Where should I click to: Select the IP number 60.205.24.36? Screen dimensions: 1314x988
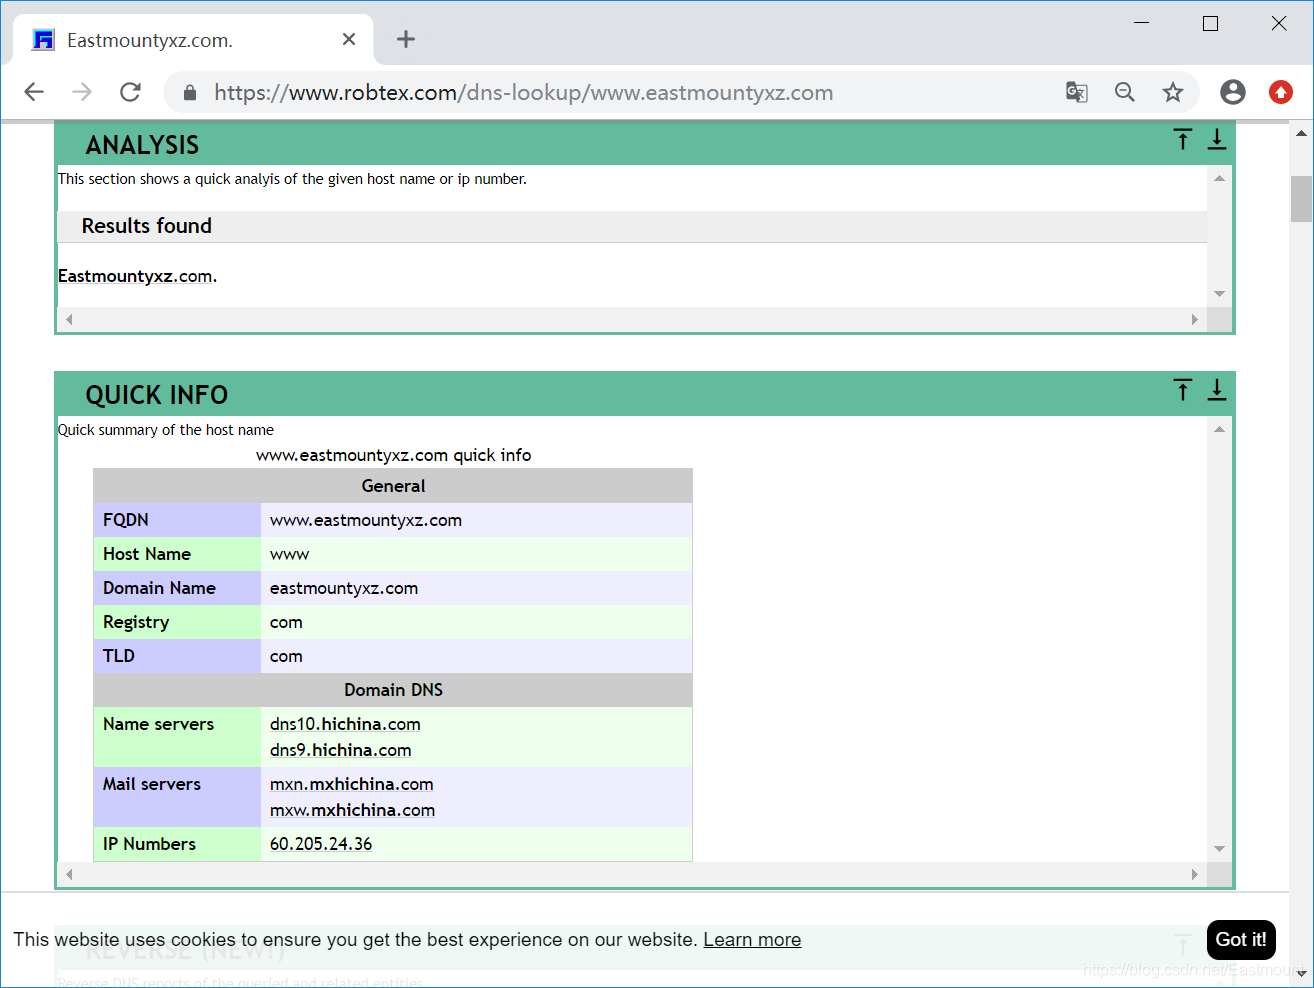pos(321,844)
